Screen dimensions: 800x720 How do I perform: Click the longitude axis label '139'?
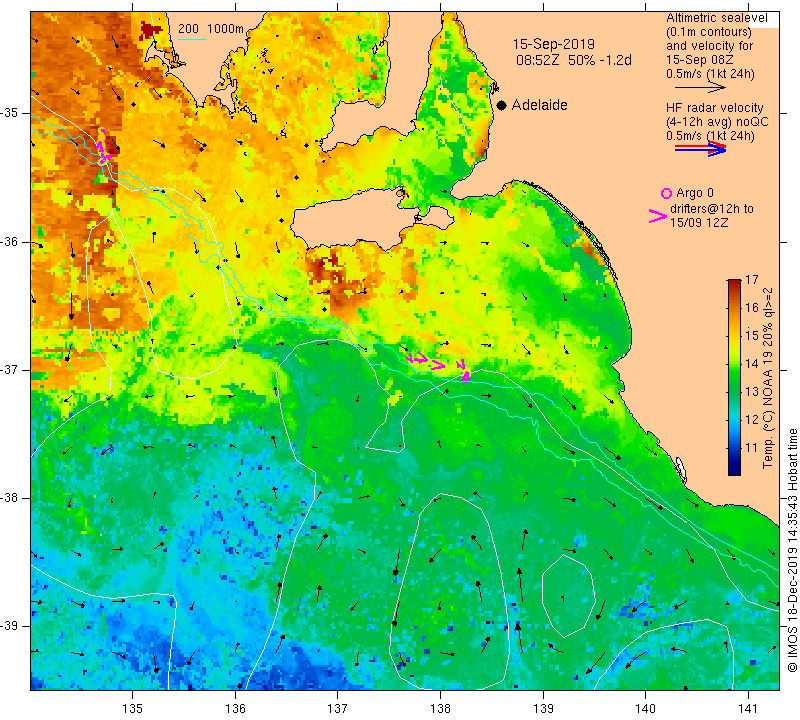[x=543, y=709]
